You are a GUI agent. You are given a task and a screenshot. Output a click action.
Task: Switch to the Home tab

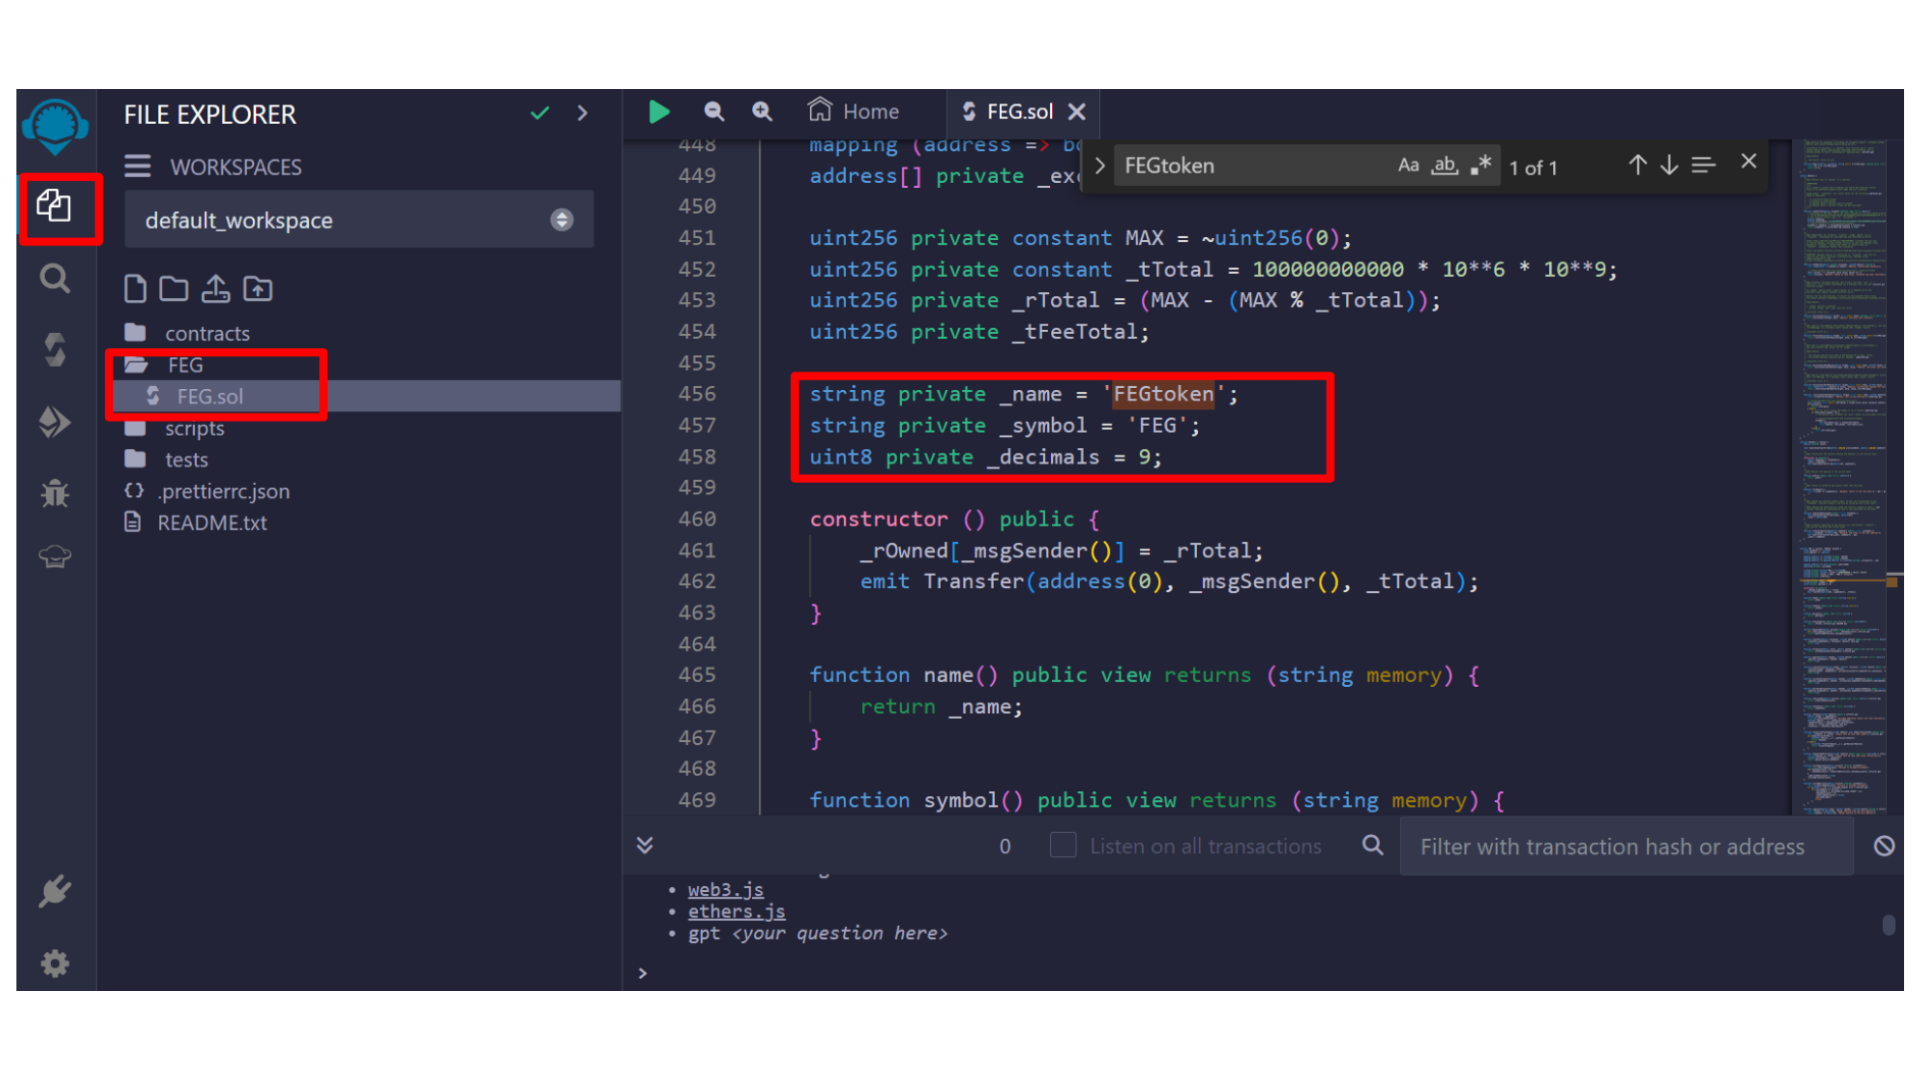[855, 112]
